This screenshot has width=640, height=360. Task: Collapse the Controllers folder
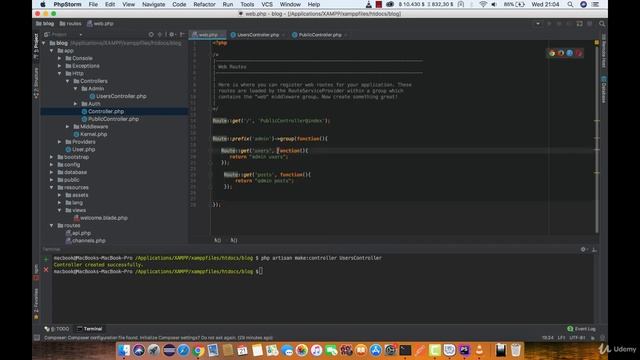click(68, 81)
